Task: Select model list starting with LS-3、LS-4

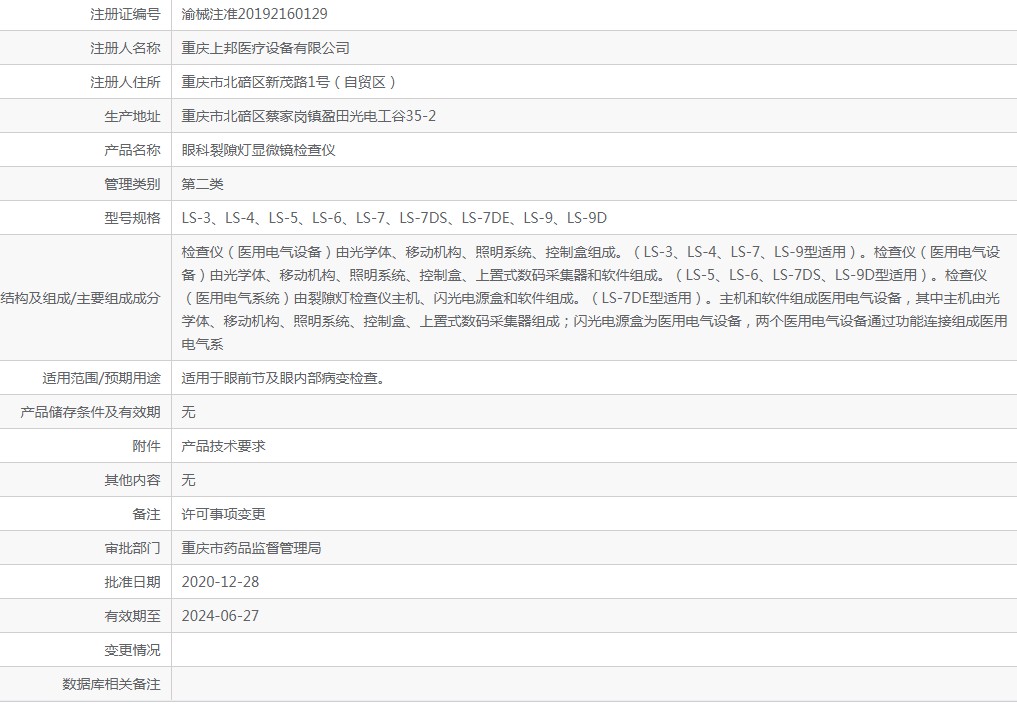Action: pos(394,218)
